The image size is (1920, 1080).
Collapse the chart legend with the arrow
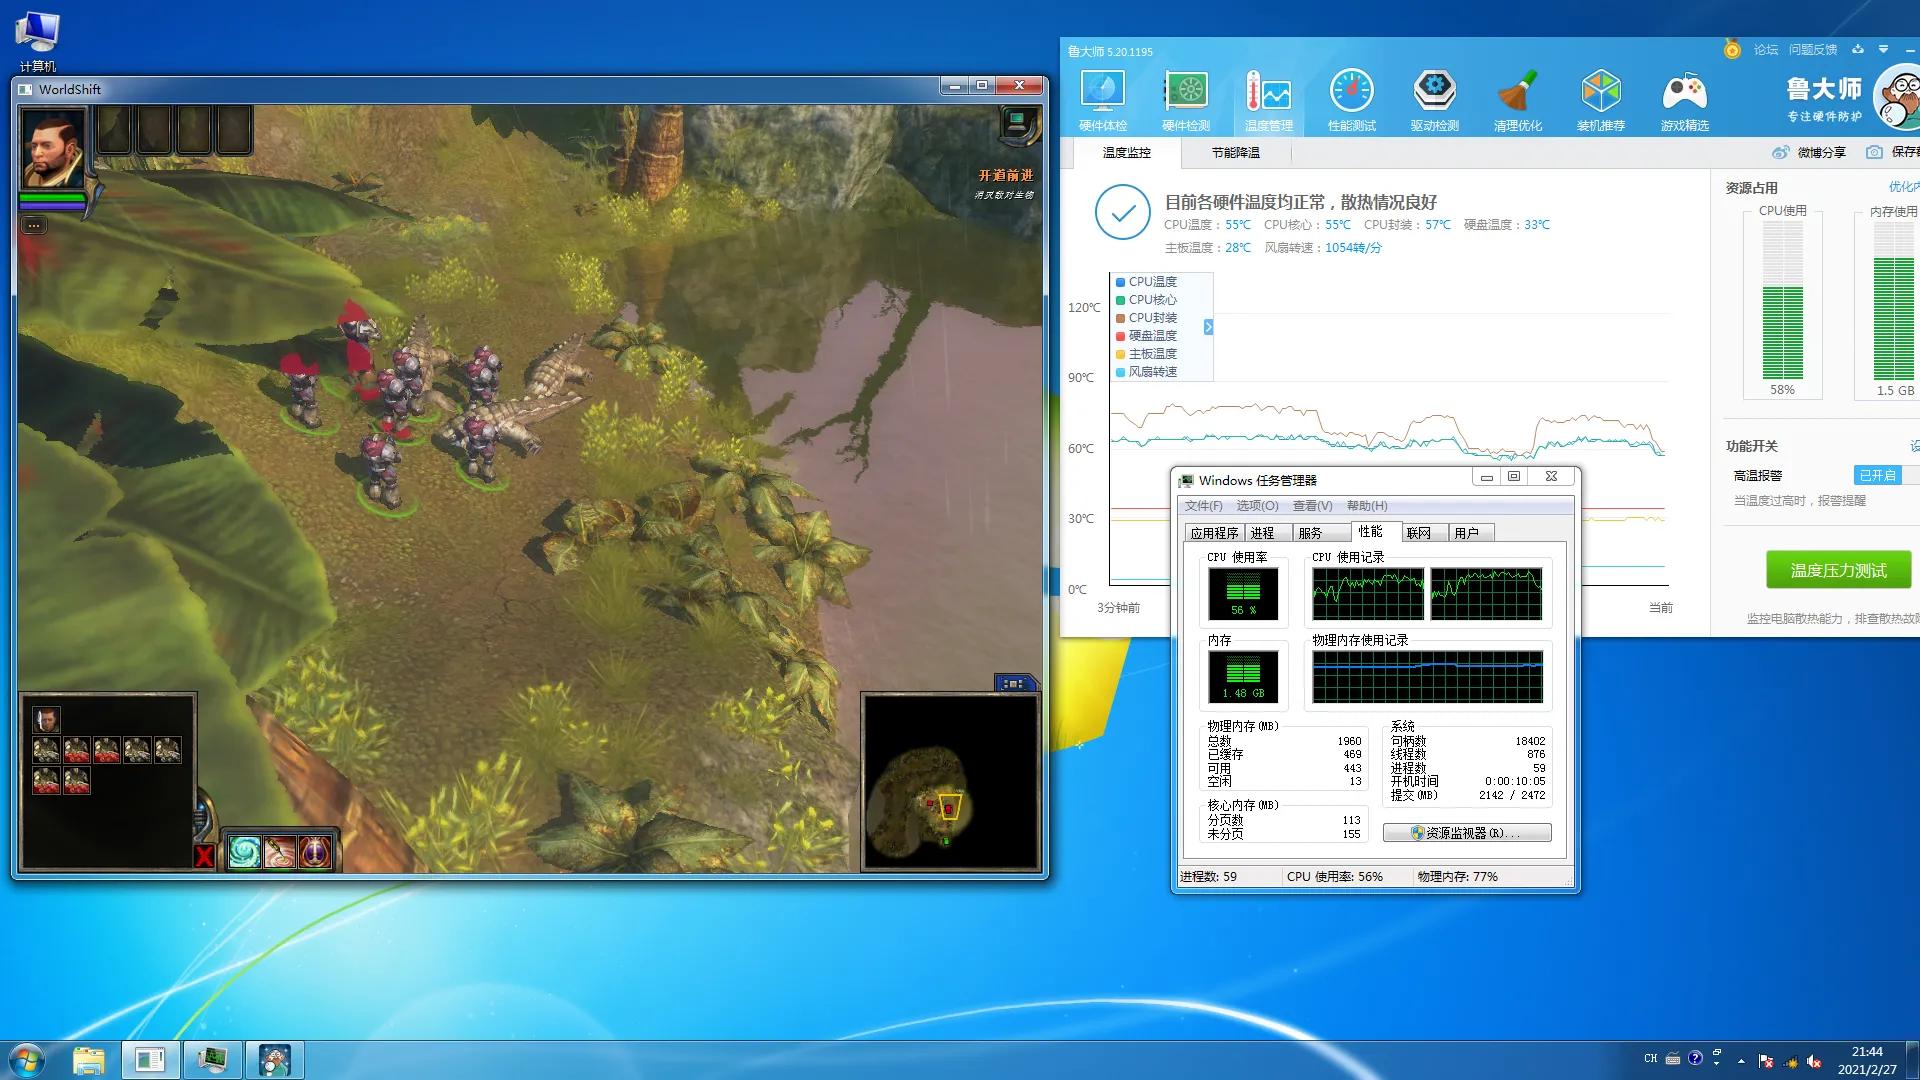point(1208,327)
